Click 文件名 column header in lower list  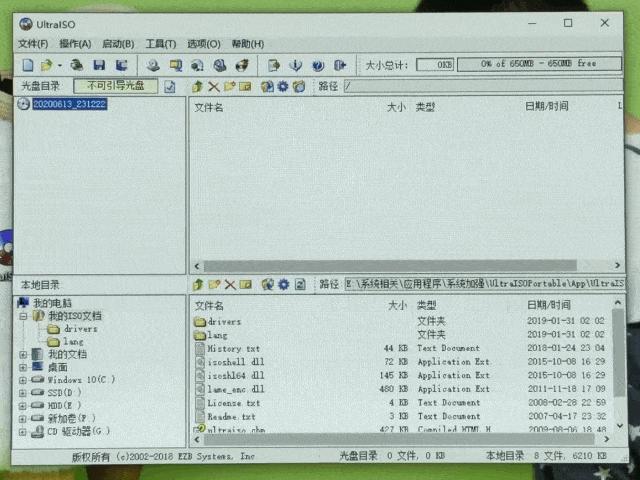point(209,306)
